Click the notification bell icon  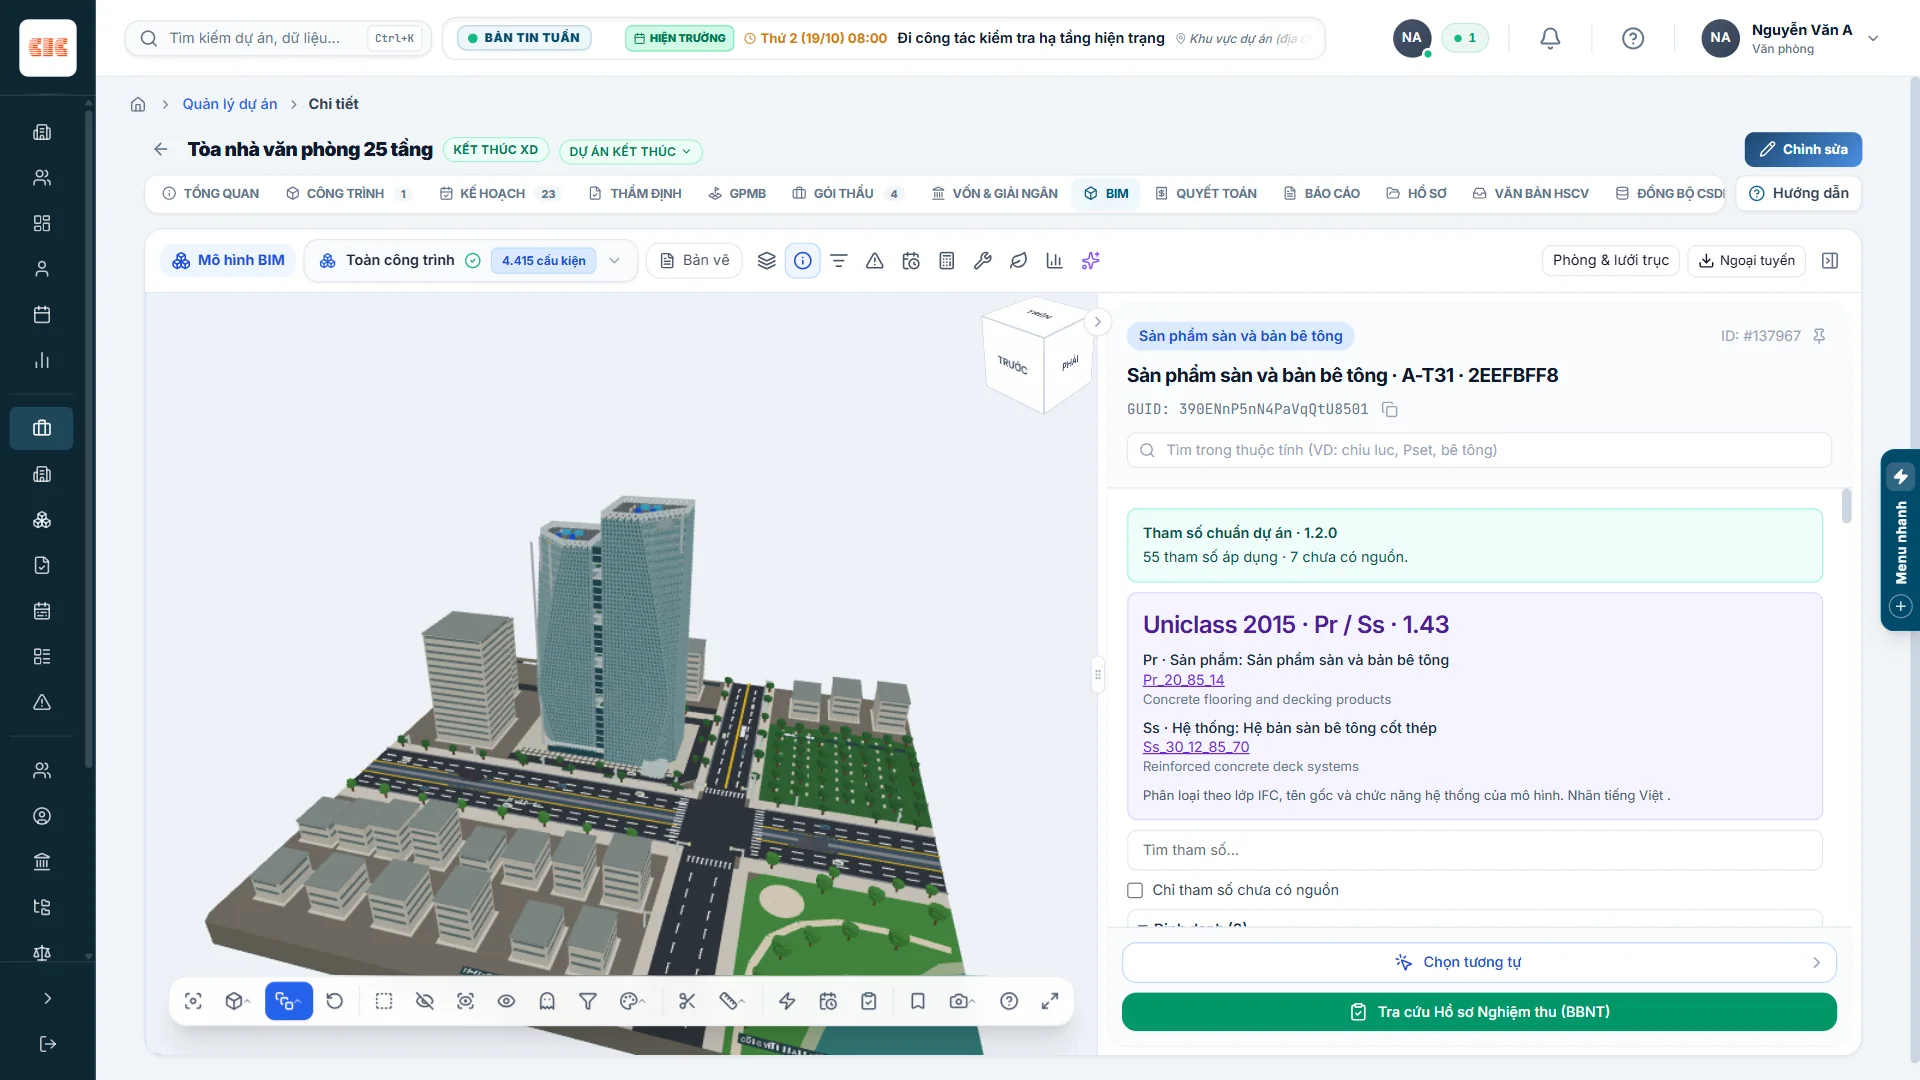pos(1550,38)
